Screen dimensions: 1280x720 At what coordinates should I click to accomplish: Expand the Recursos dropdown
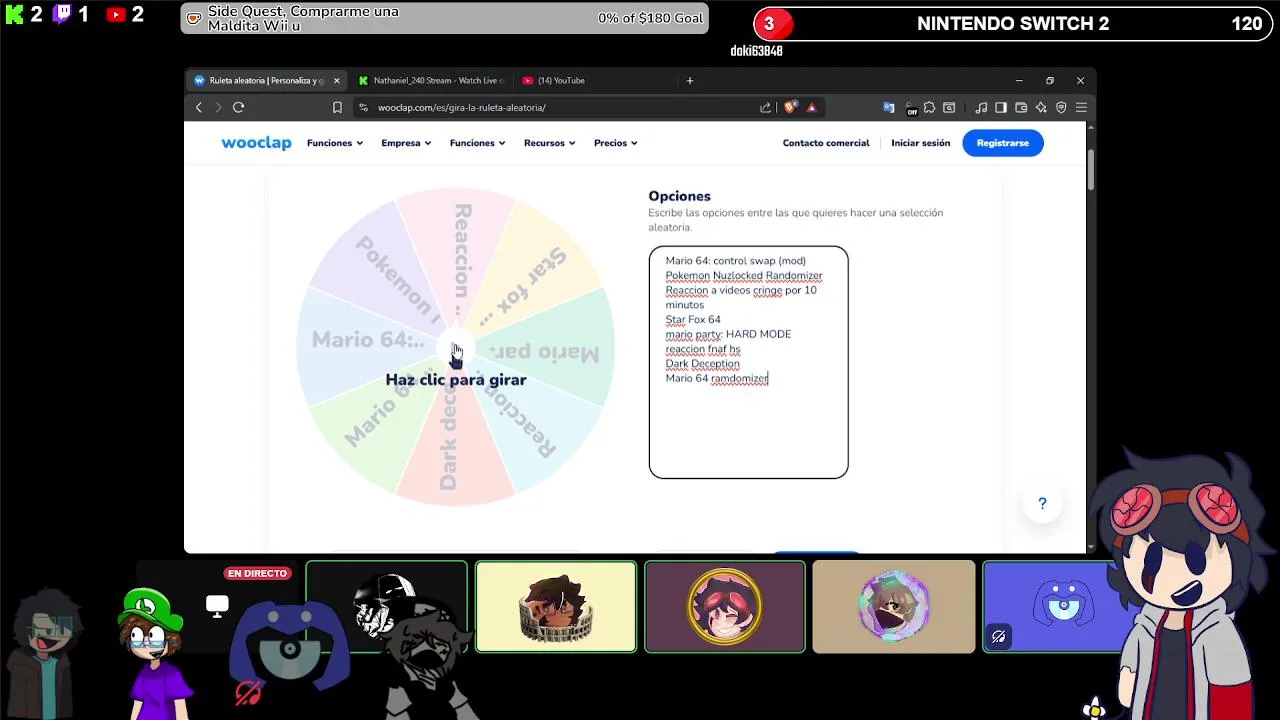(x=549, y=143)
